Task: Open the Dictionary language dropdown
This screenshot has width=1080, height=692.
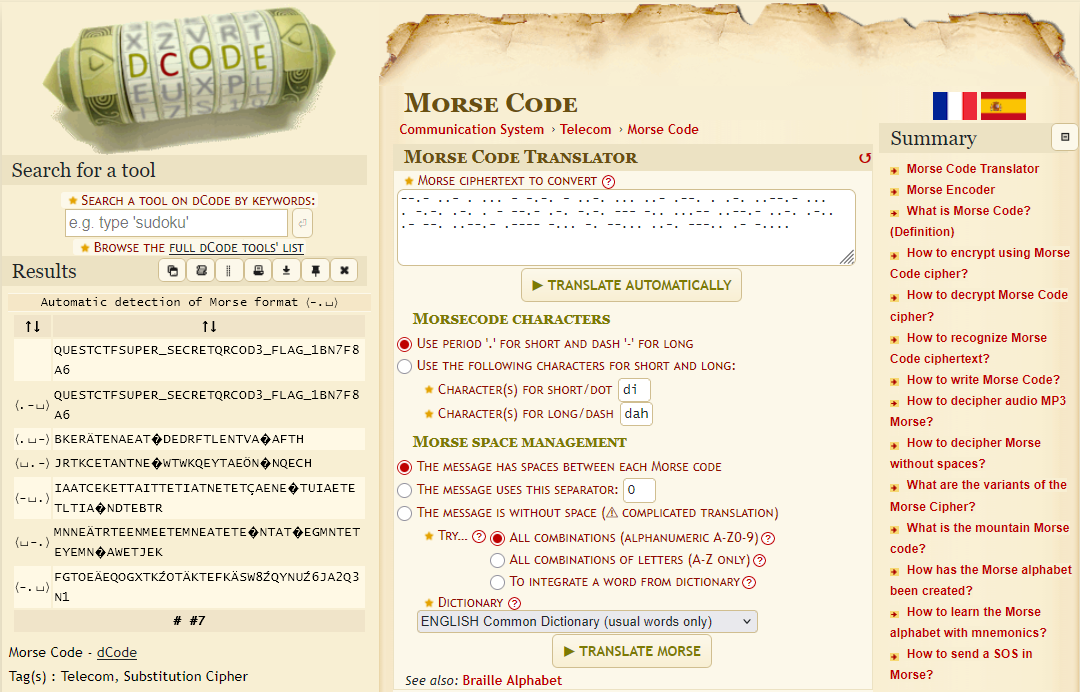Action: tap(587, 622)
